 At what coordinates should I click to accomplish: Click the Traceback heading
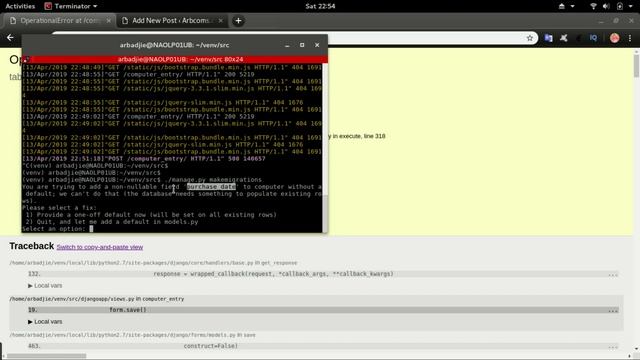32,246
